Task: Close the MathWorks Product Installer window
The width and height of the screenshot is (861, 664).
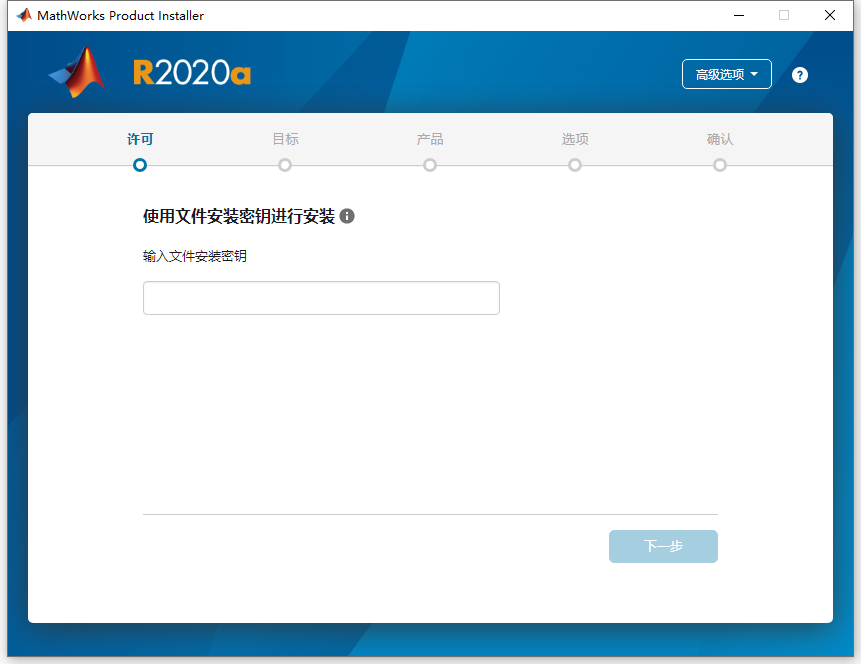Action: coord(830,15)
